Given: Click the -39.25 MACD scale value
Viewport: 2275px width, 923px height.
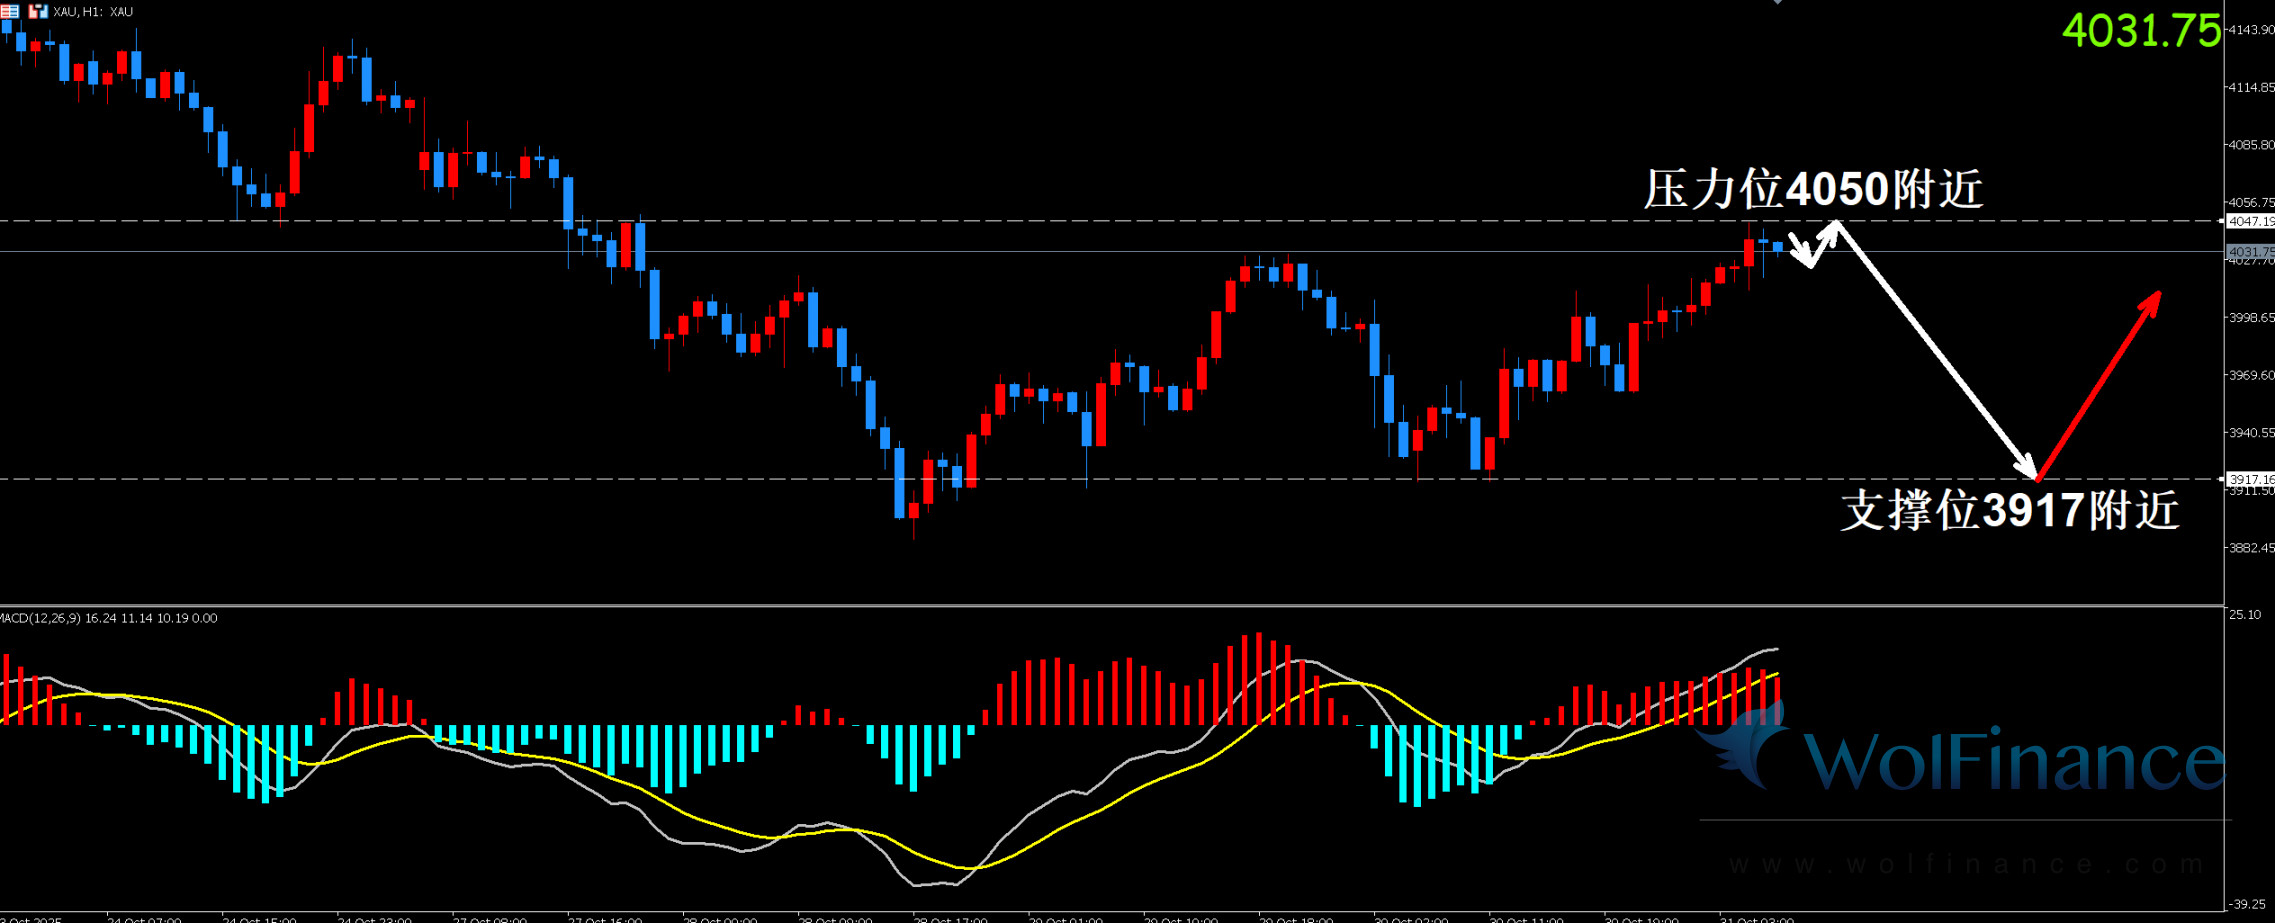Looking at the screenshot, I should pyautogui.click(x=2247, y=904).
